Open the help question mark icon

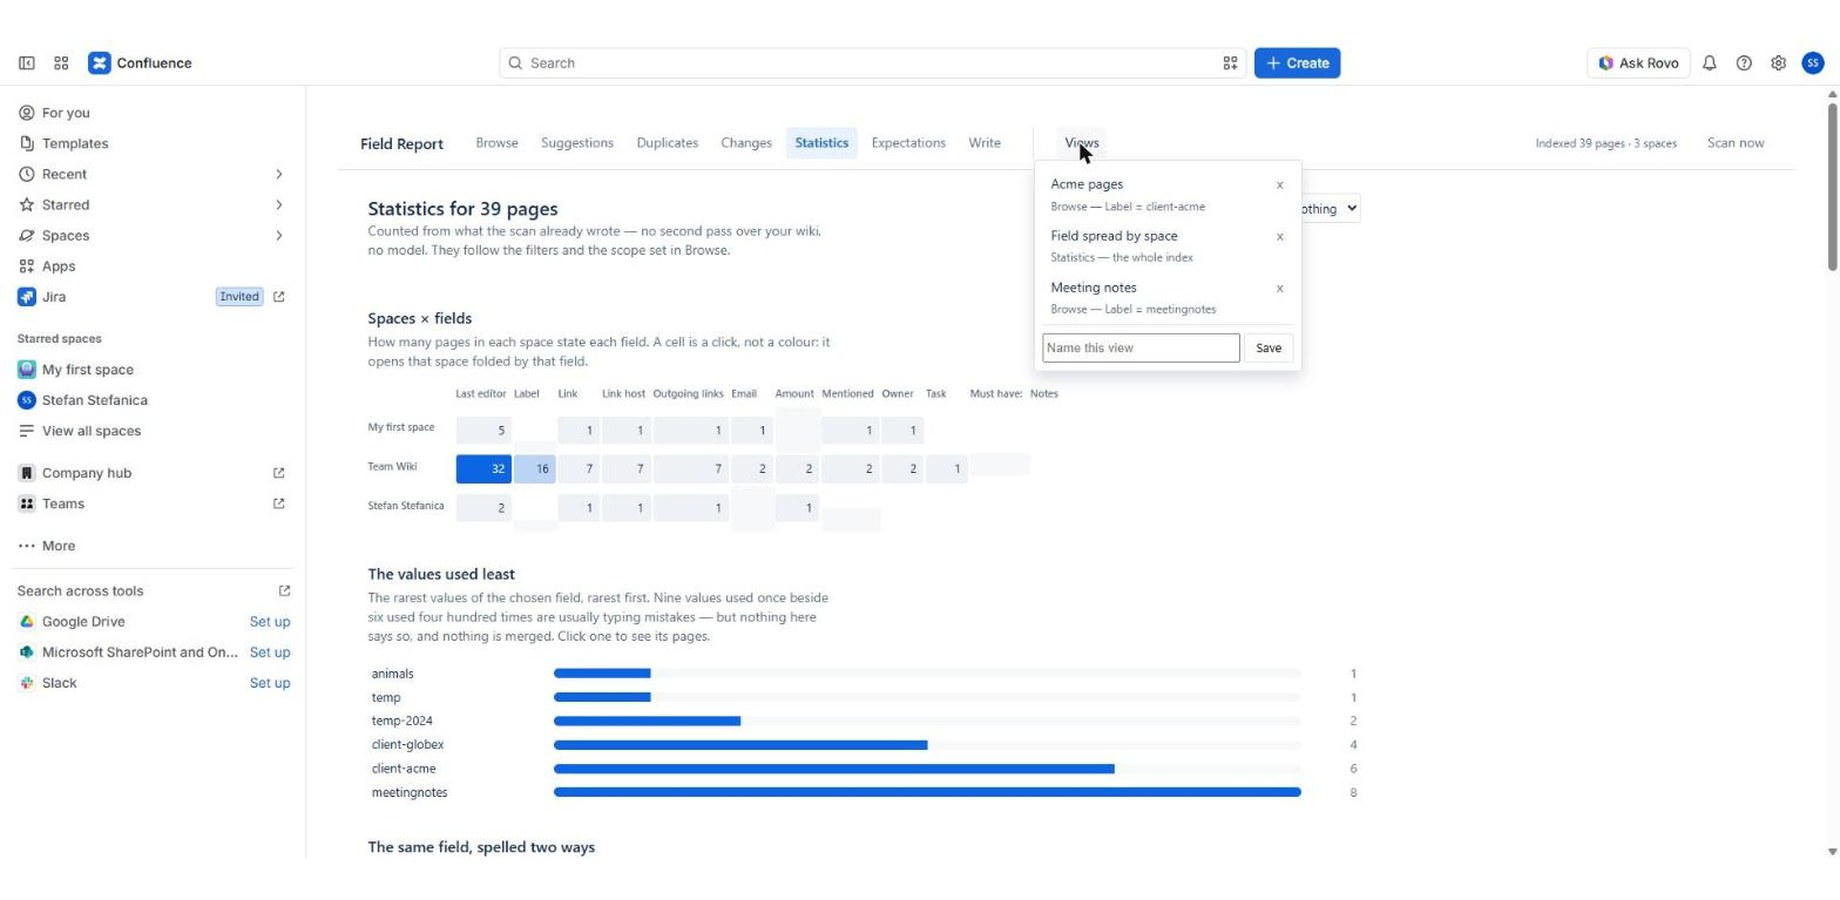1744,63
